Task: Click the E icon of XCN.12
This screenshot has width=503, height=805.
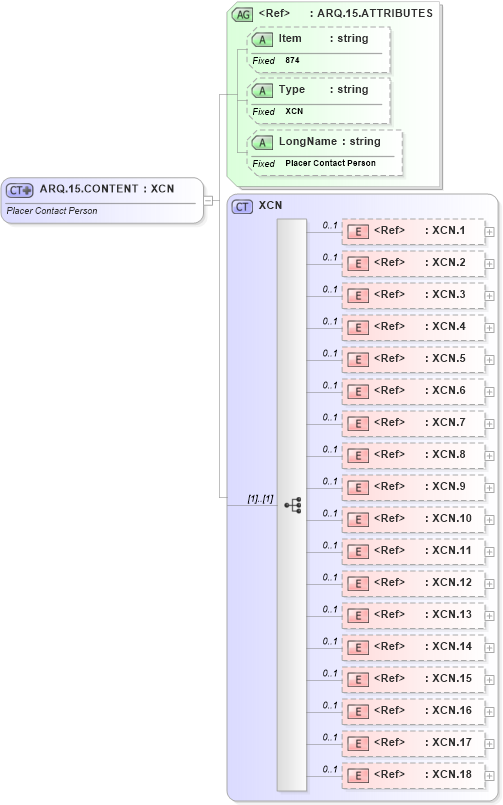Action: pos(358,584)
